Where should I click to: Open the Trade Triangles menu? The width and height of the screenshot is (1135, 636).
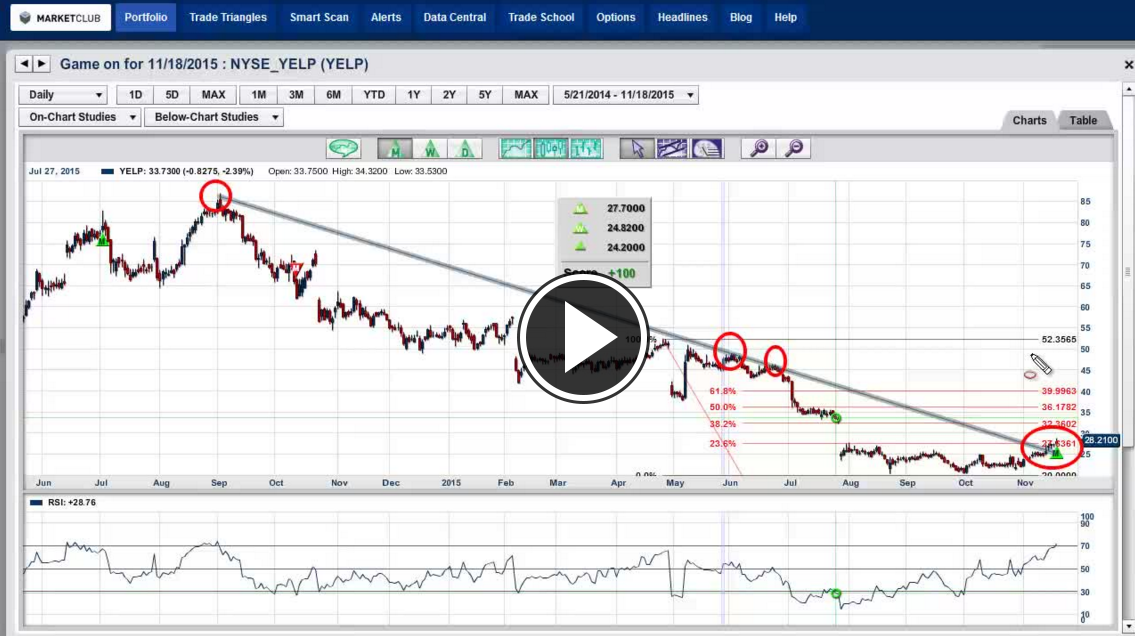tap(228, 17)
